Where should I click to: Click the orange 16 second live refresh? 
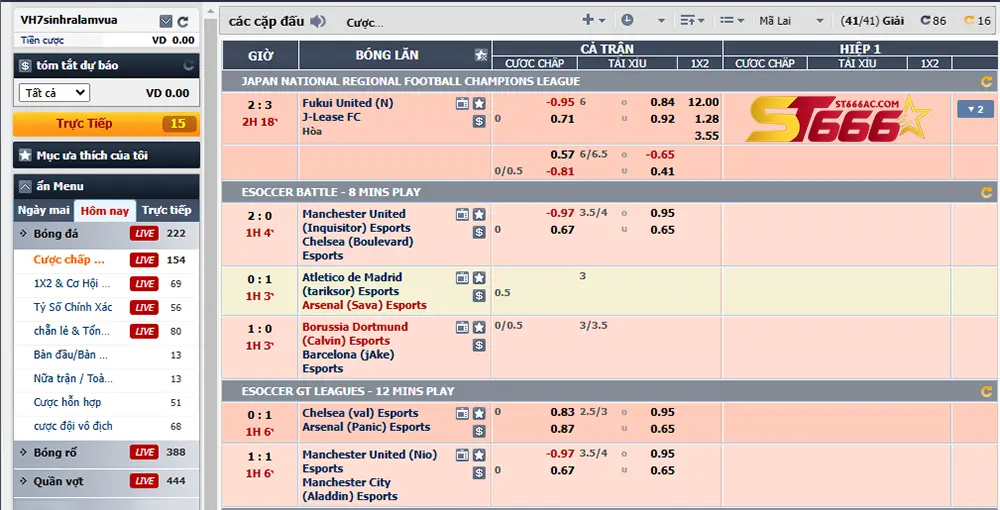click(x=978, y=20)
